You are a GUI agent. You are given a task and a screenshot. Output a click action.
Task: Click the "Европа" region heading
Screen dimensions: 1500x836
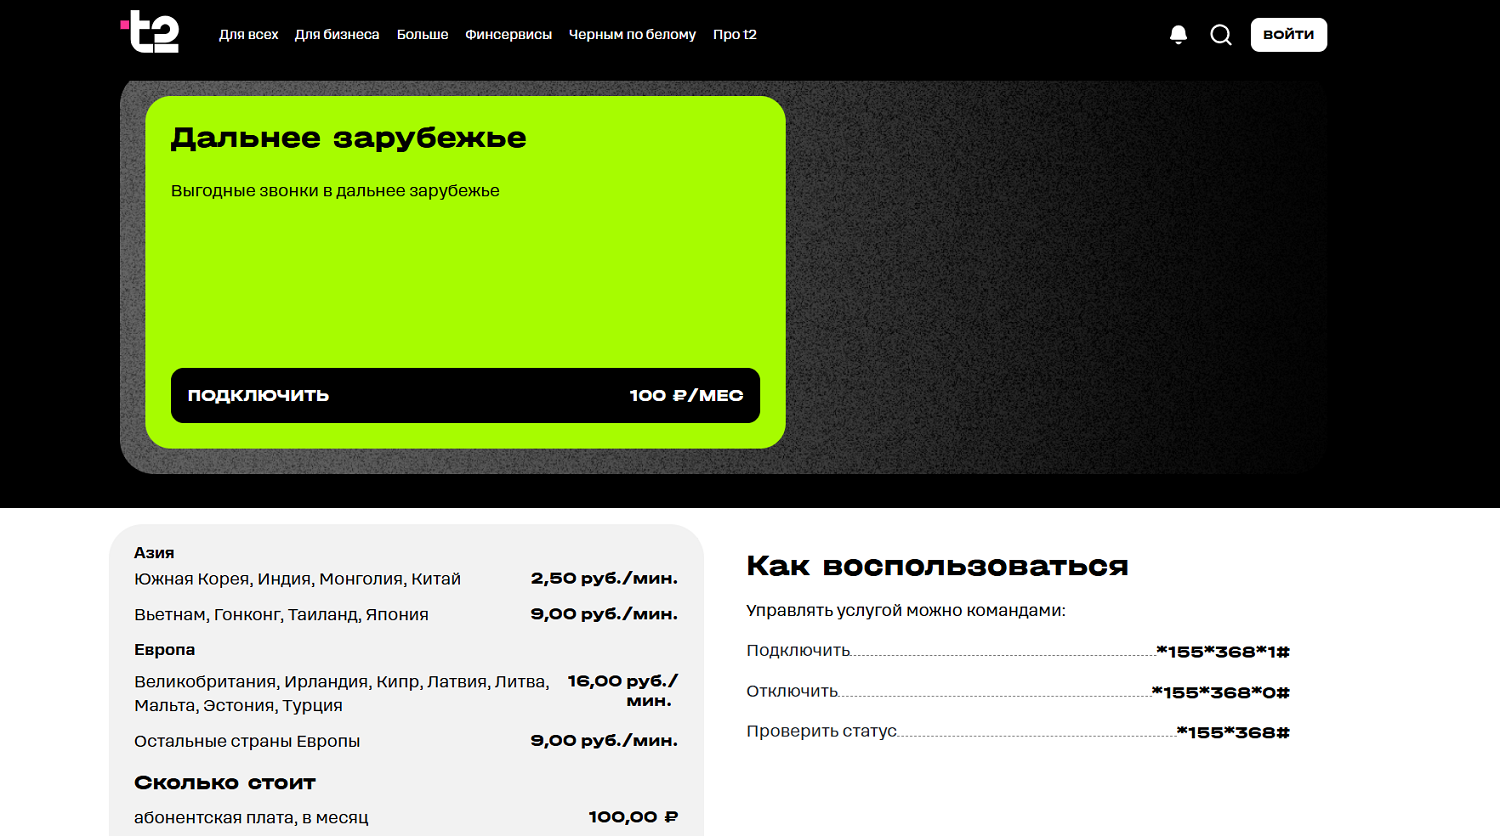tap(164, 649)
